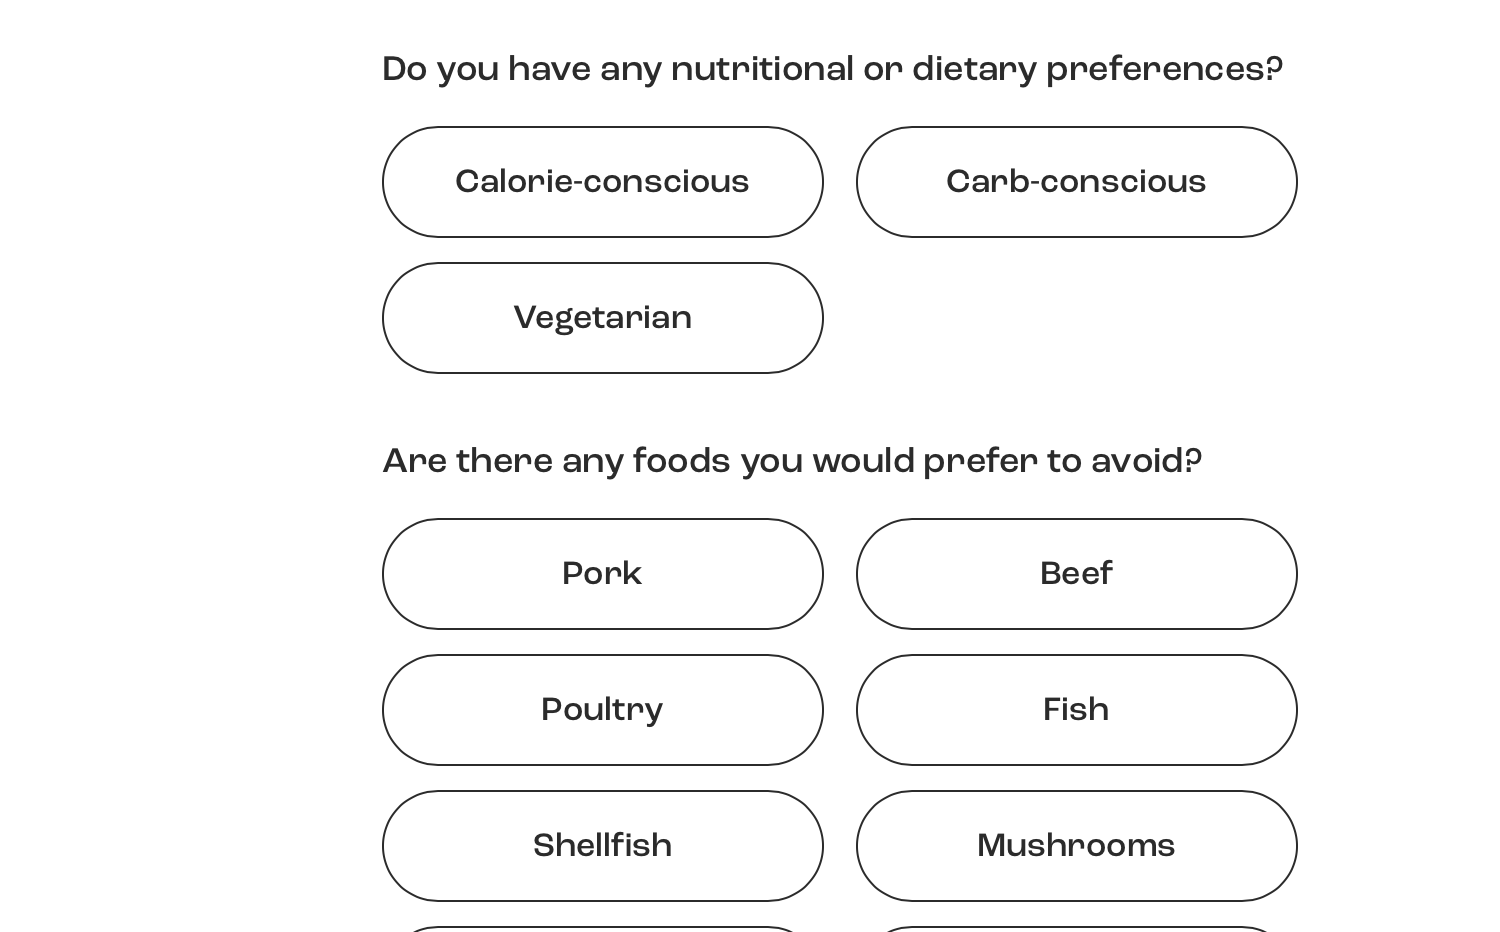Select the Shellfish option

602,846
